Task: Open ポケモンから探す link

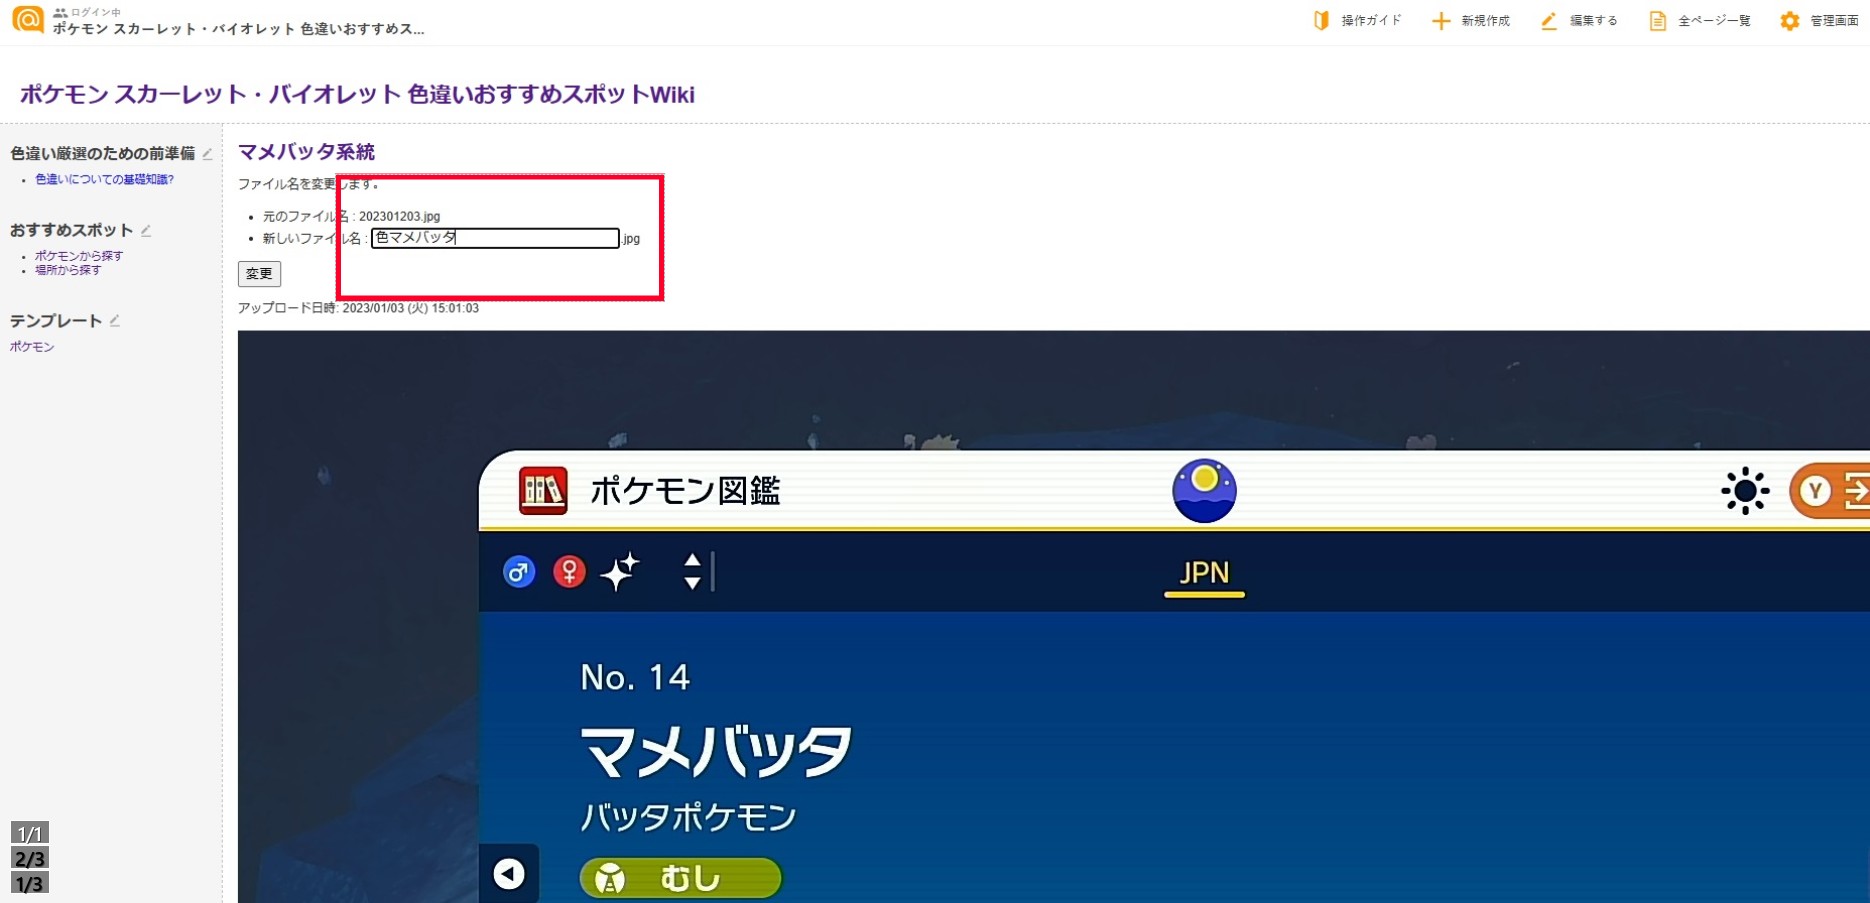Action: click(79, 256)
